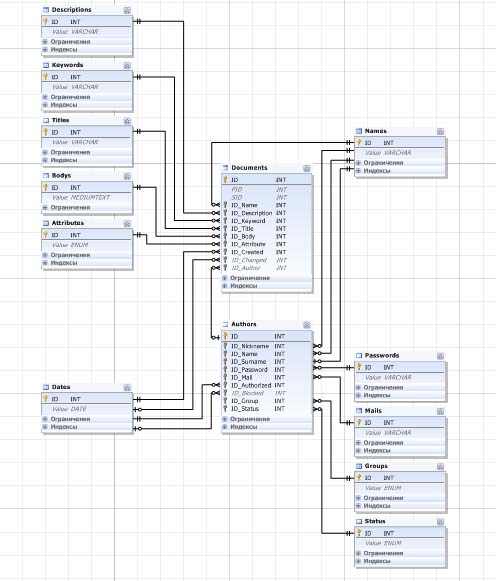Click the table icon beside Keywords title
Screen dimensions: 496x581
[46, 65]
